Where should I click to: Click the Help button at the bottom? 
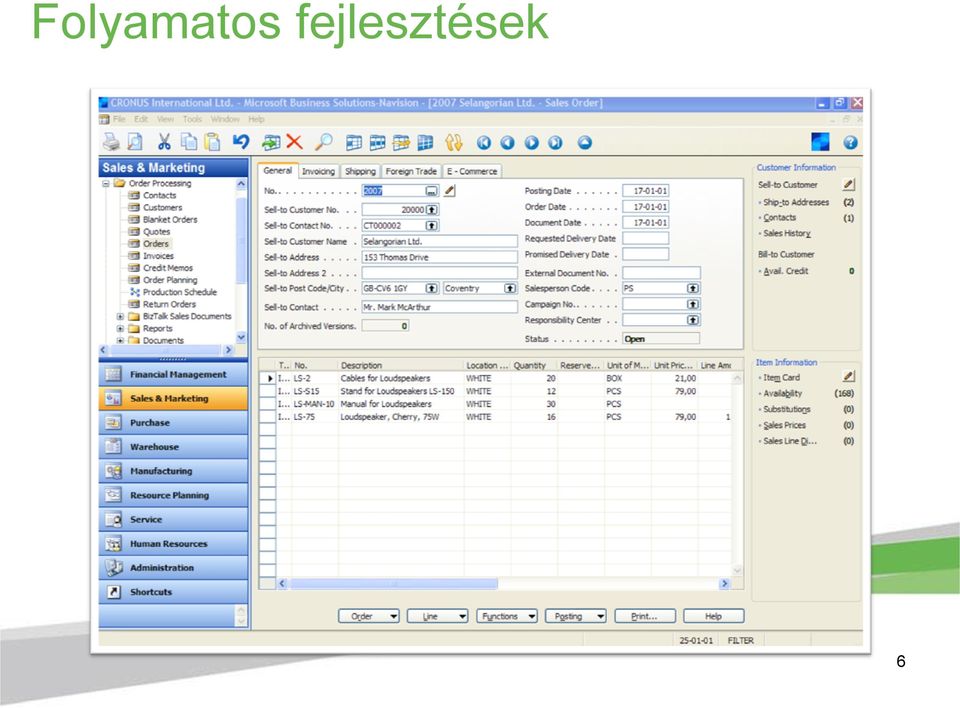tap(714, 616)
